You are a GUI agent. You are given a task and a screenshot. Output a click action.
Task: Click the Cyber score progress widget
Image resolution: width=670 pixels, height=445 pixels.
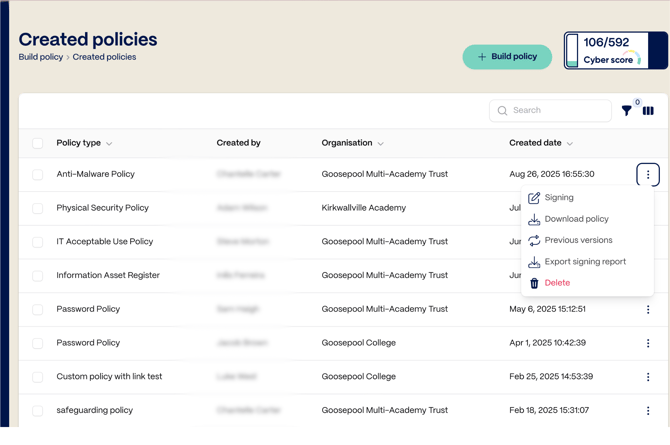tap(614, 51)
